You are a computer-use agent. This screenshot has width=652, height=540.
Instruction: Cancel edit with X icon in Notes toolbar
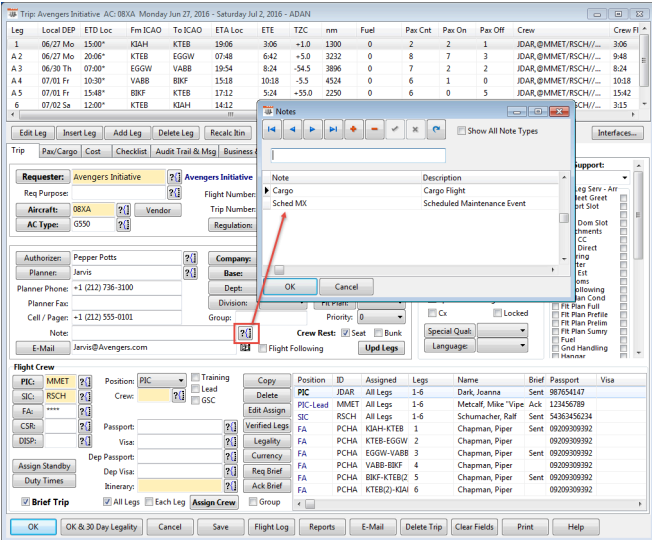[x=415, y=130]
